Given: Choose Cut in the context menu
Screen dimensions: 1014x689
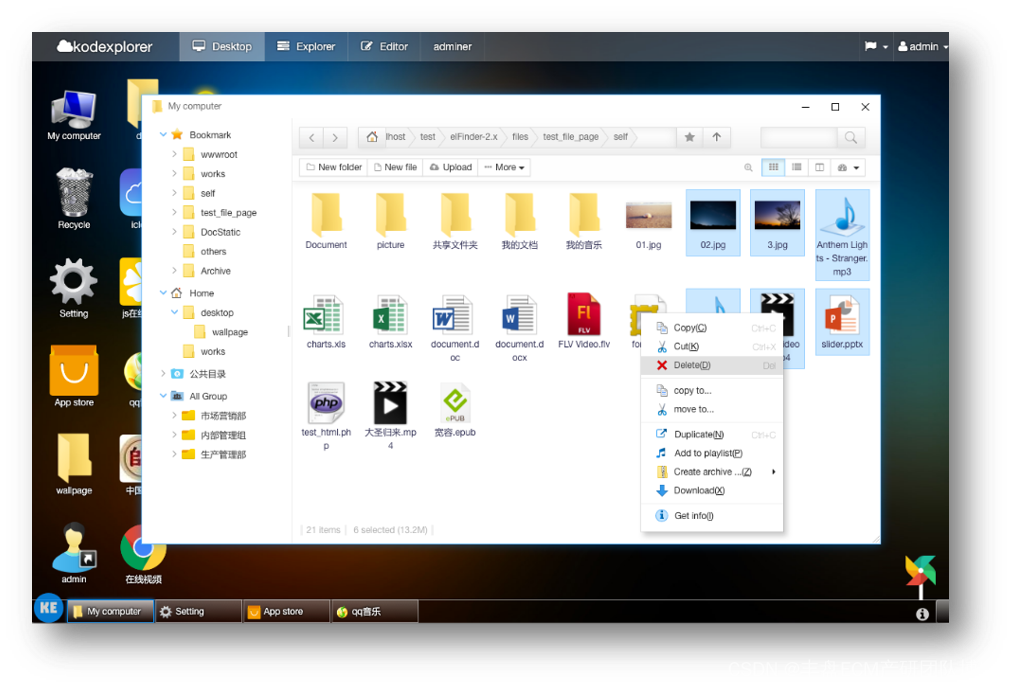Looking at the screenshot, I should click(711, 347).
